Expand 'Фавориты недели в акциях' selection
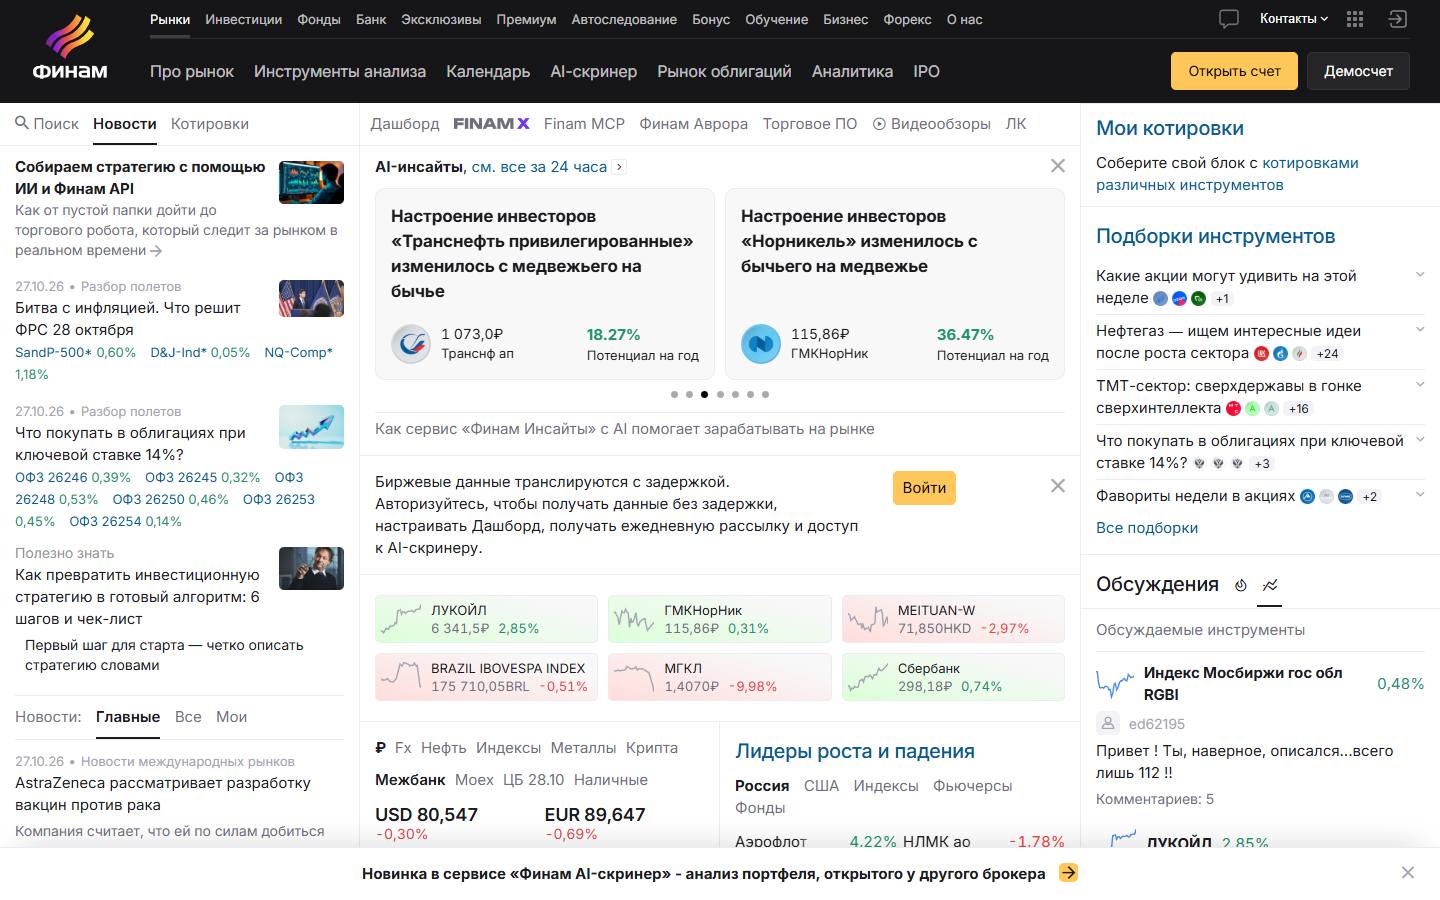 [1420, 495]
